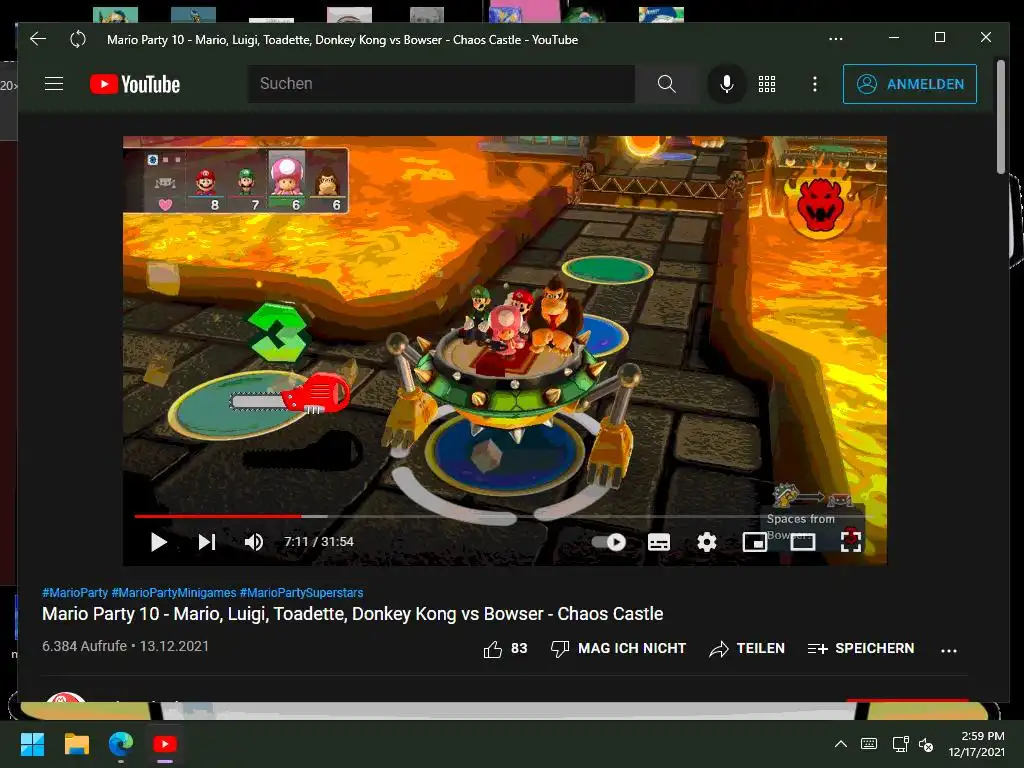
Task: Click MAG ICH NICHT dislike button
Action: pyautogui.click(x=618, y=648)
